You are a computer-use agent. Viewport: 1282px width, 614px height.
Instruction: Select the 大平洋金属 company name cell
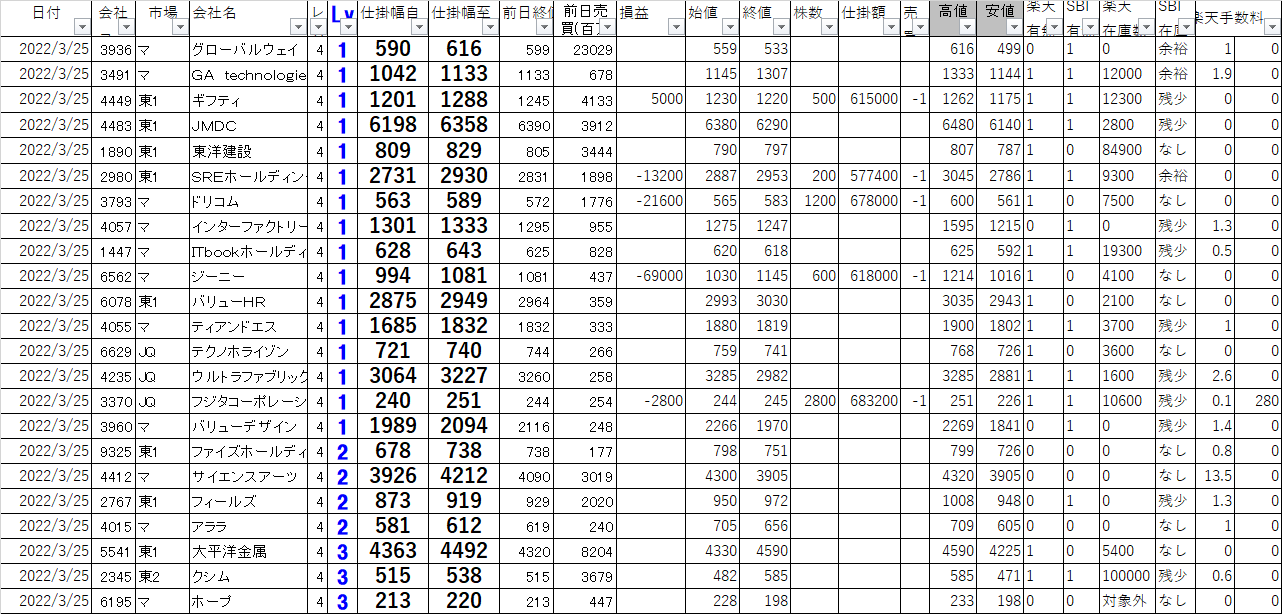(x=248, y=551)
